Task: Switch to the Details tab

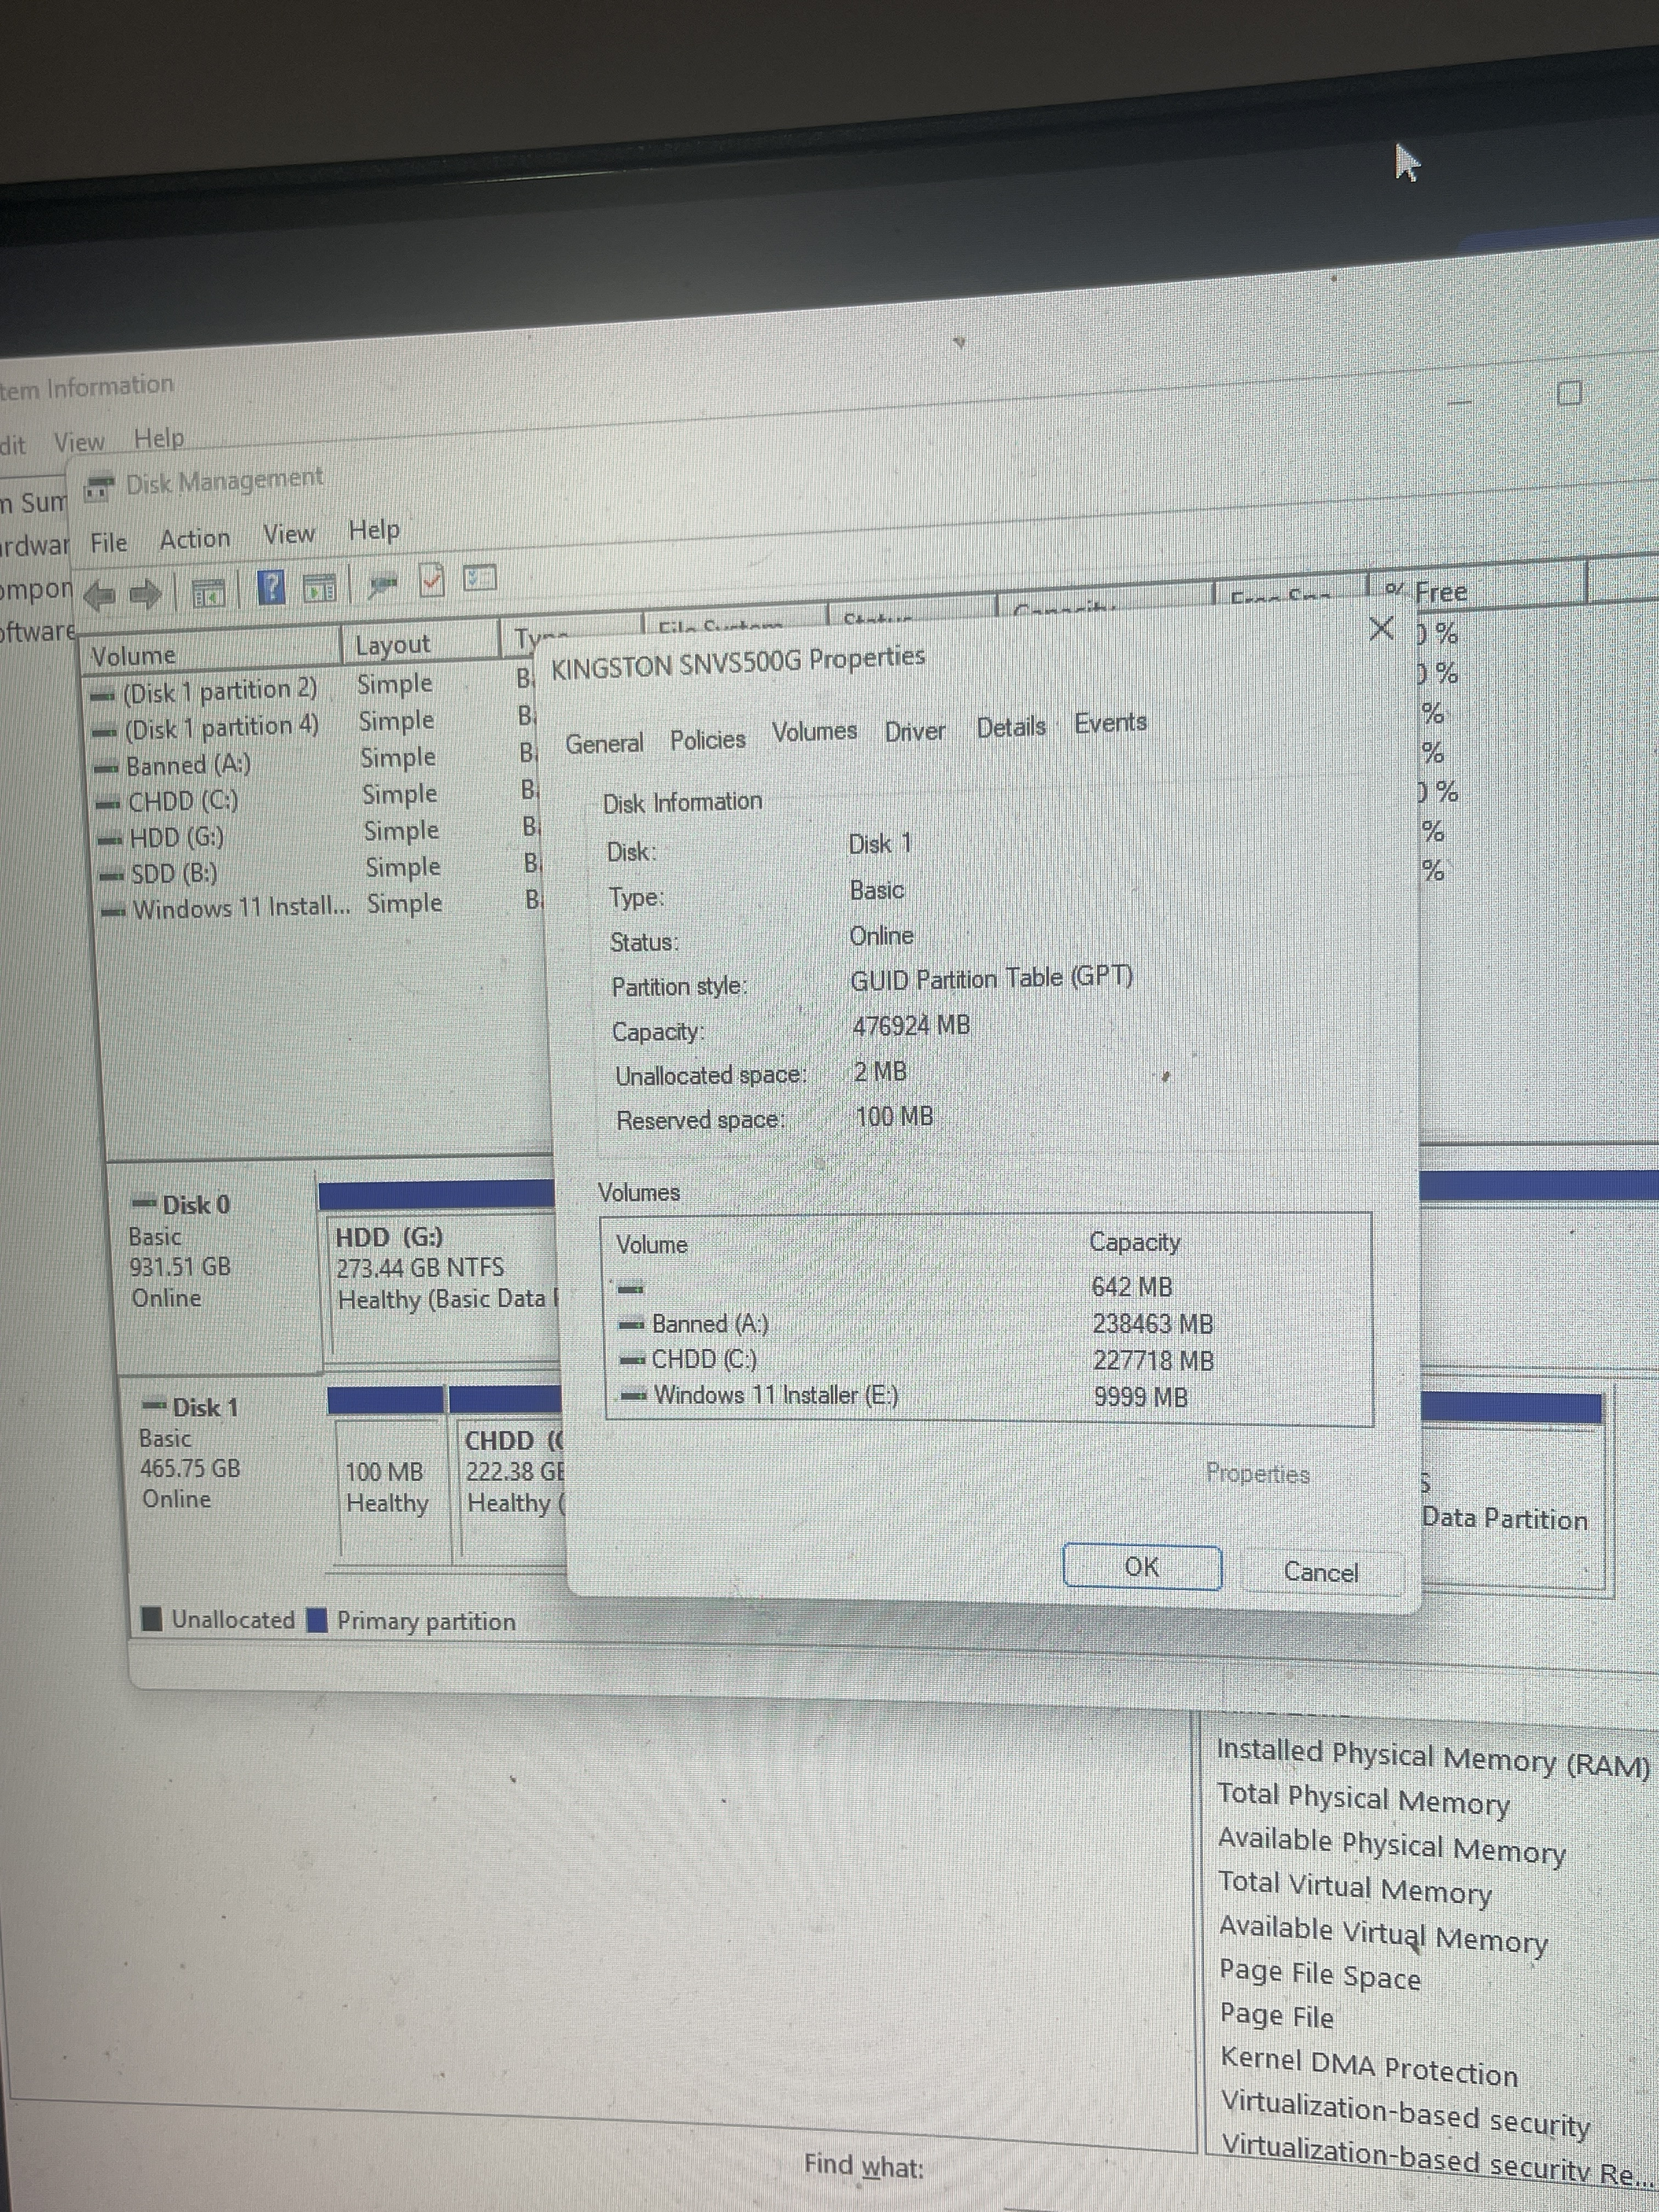Action: (x=1011, y=727)
